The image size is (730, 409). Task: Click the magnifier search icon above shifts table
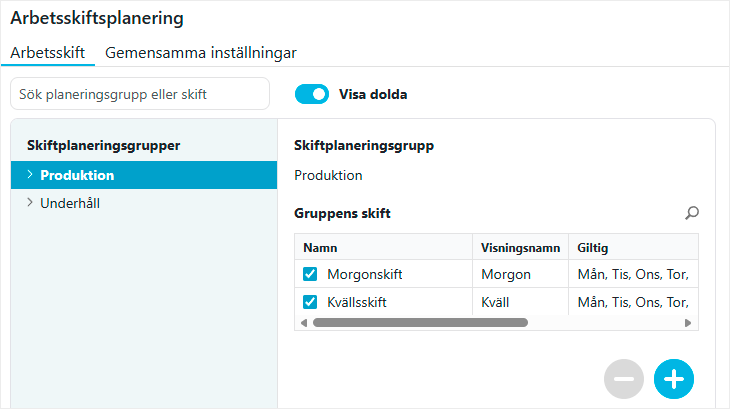pos(691,213)
